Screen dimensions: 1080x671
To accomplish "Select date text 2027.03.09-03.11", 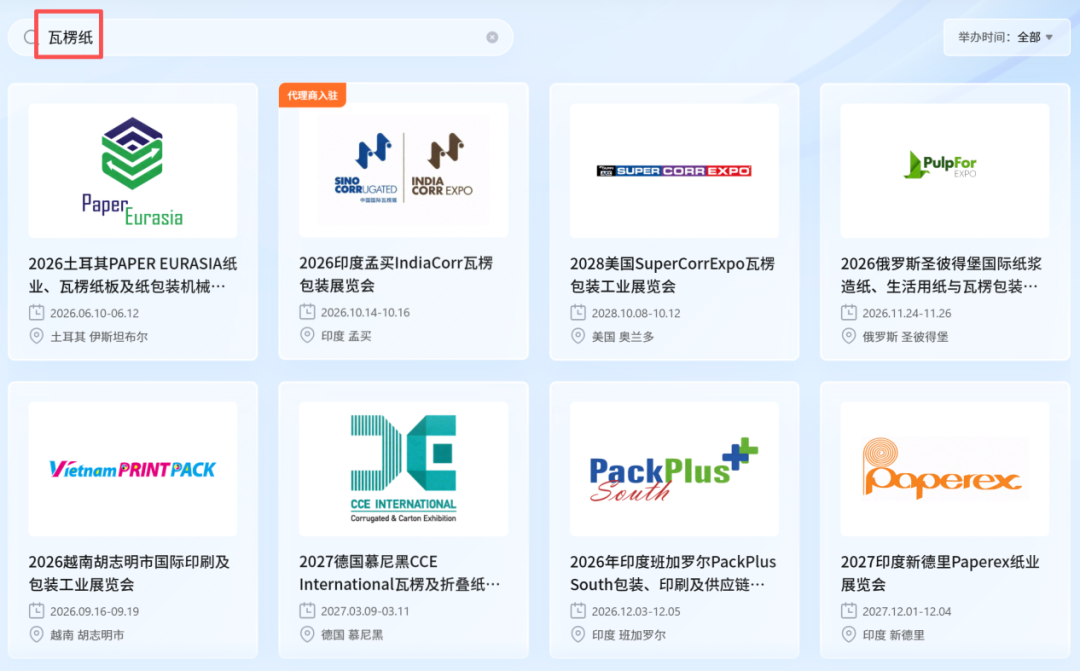I will (x=365, y=612).
